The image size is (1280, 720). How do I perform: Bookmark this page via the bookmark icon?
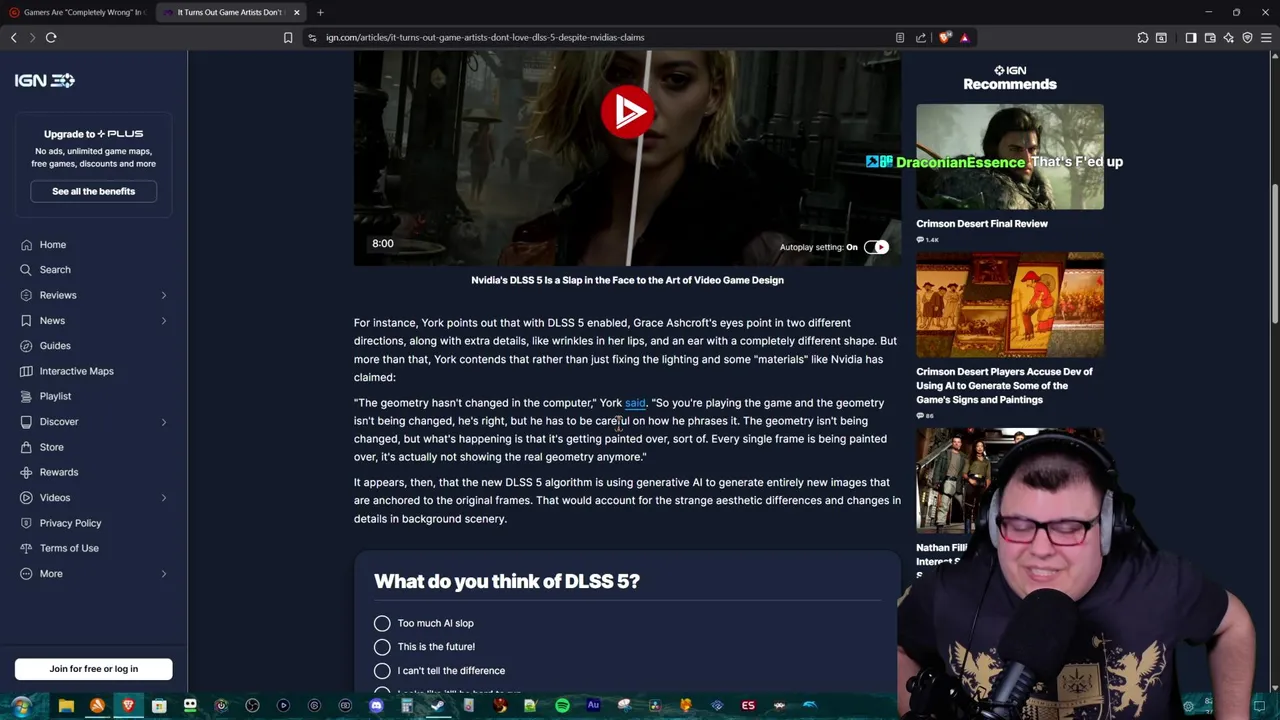pos(288,37)
